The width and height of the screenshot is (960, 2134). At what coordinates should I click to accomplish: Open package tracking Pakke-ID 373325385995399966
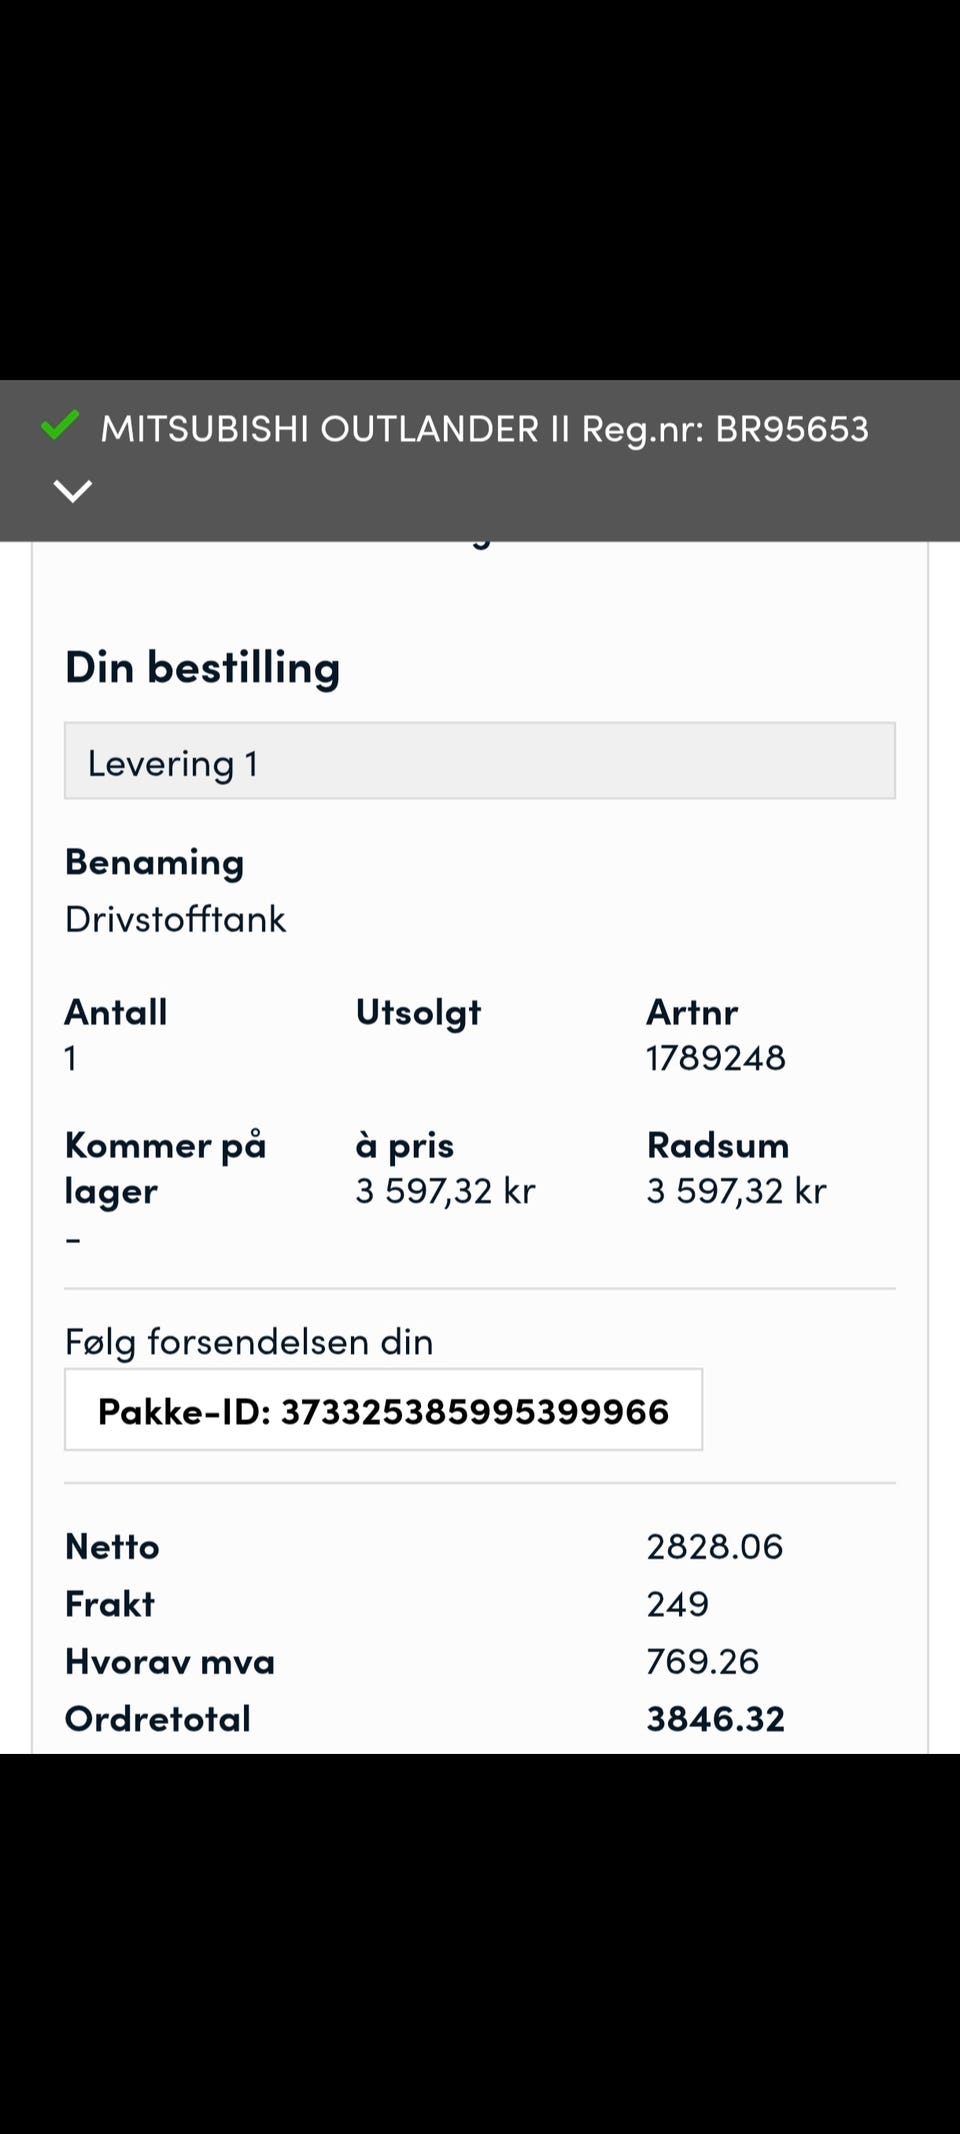[383, 1410]
